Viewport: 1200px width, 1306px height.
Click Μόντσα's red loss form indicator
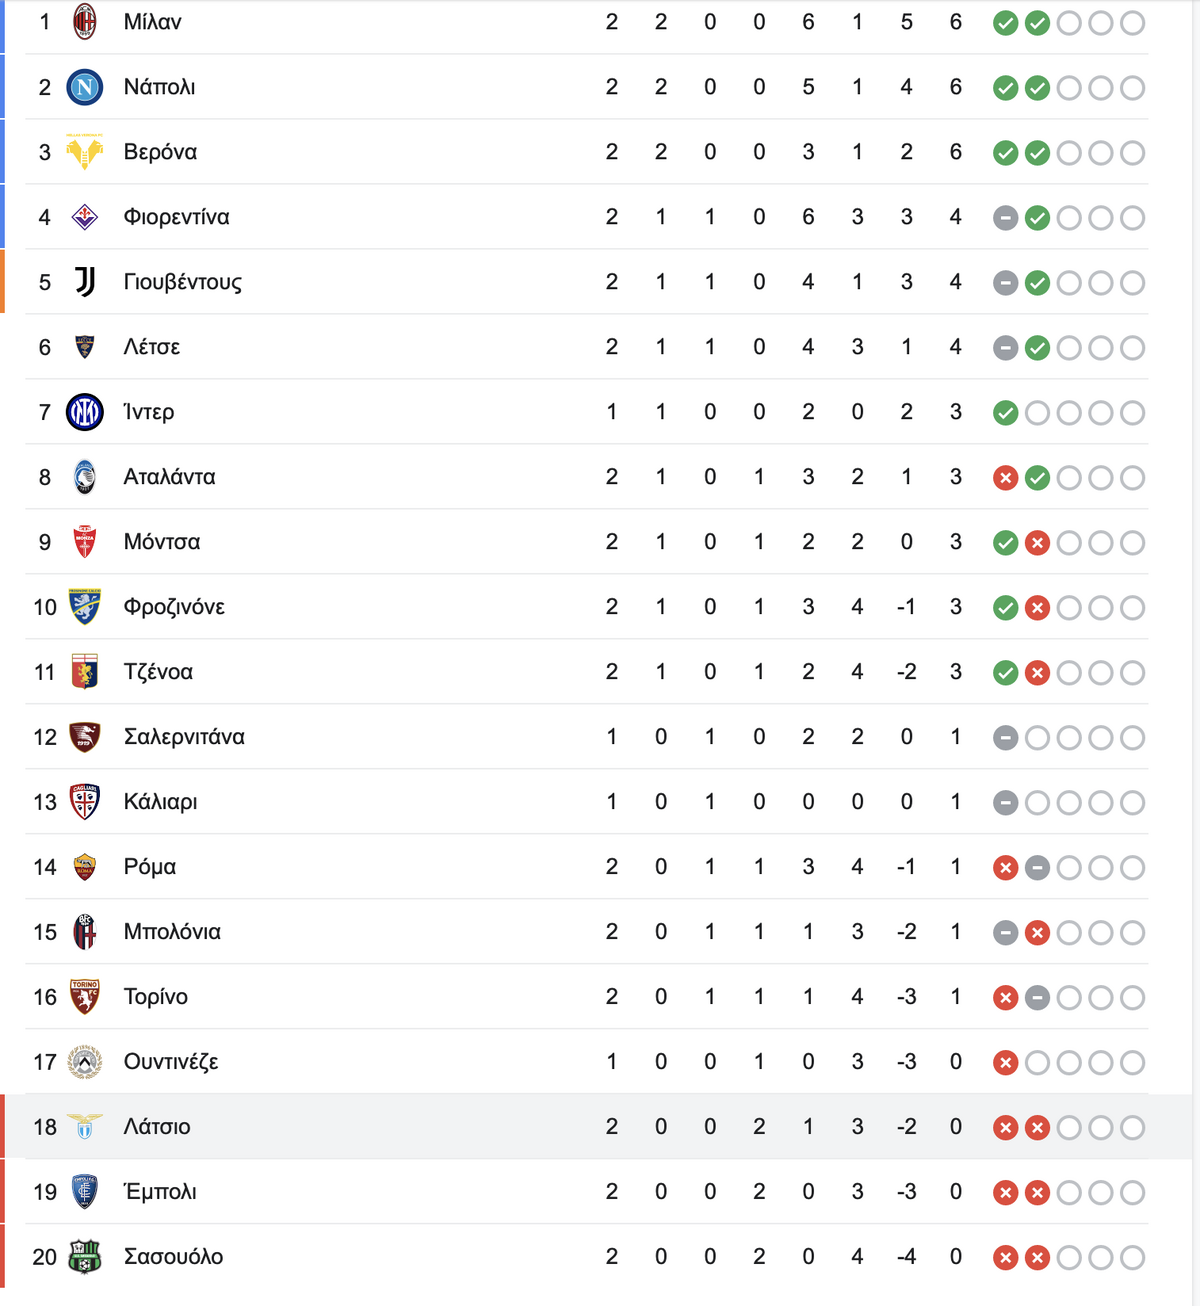pos(1038,543)
